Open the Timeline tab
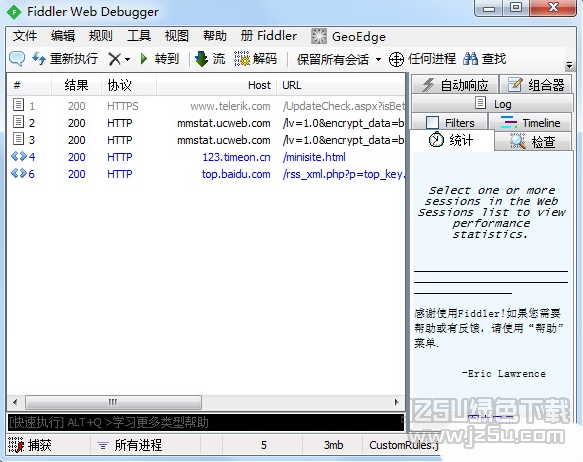The image size is (583, 462). 530,122
